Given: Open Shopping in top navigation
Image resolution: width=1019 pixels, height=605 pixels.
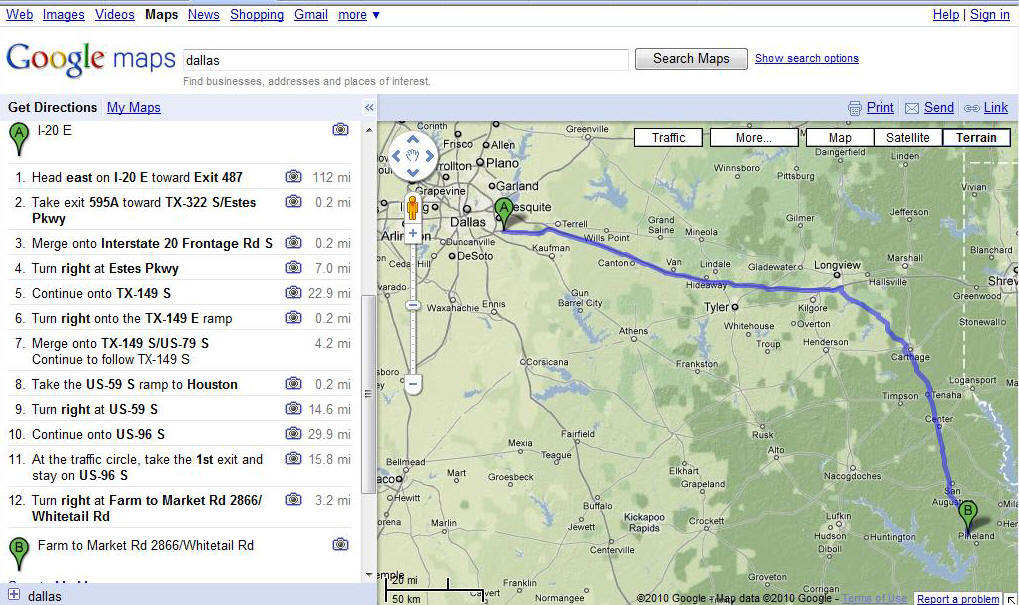Looking at the screenshot, I should point(257,14).
